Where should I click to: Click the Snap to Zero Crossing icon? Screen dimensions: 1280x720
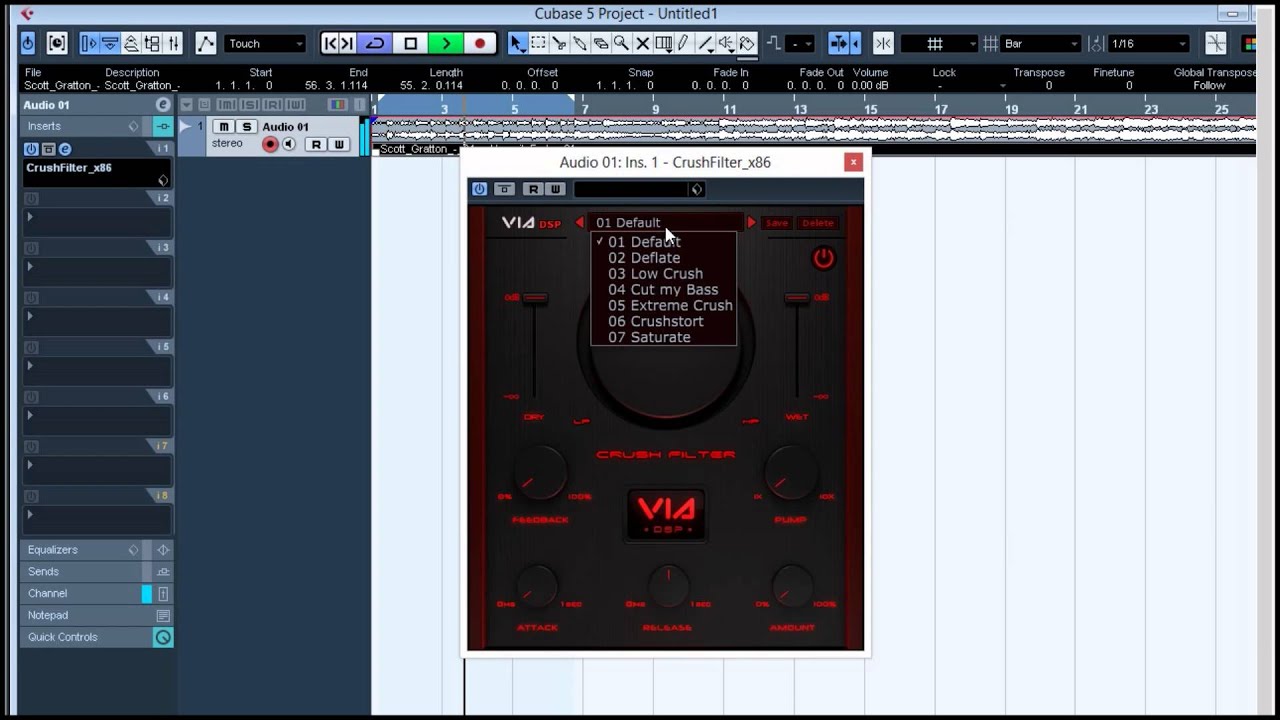pos(1215,44)
